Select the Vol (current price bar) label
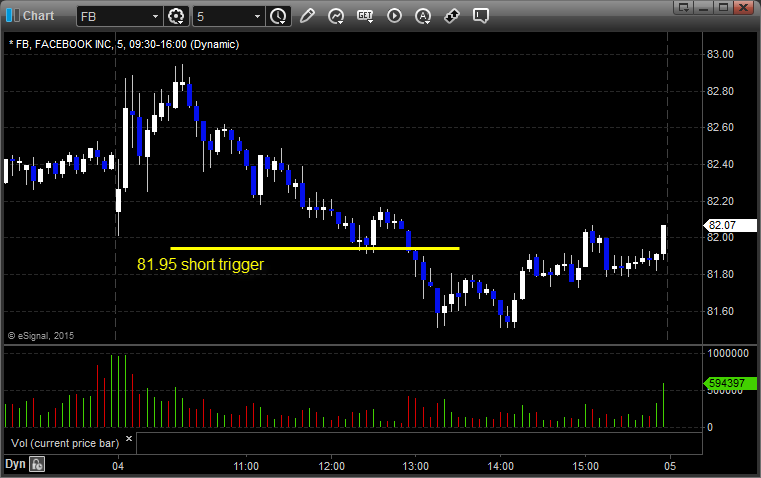Viewport: 761px width, 478px height. (65, 443)
